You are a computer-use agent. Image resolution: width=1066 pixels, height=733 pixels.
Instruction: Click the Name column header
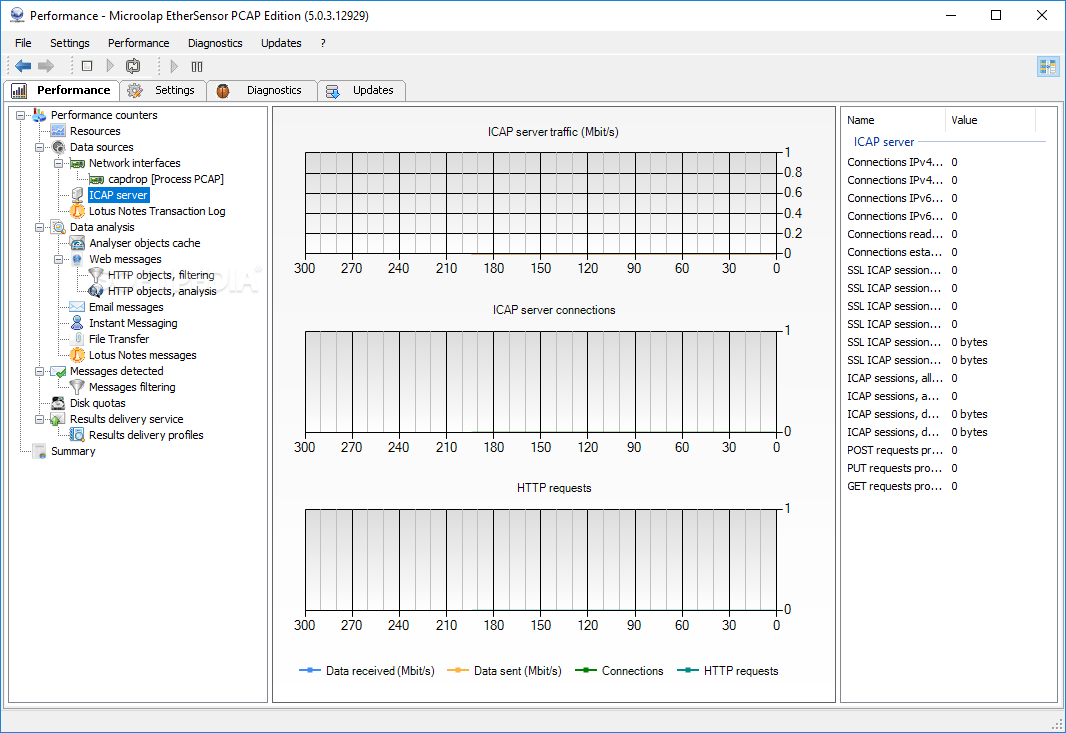coord(893,120)
